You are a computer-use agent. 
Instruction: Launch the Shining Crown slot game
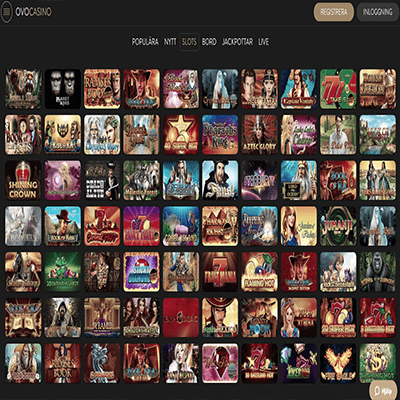point(23,180)
